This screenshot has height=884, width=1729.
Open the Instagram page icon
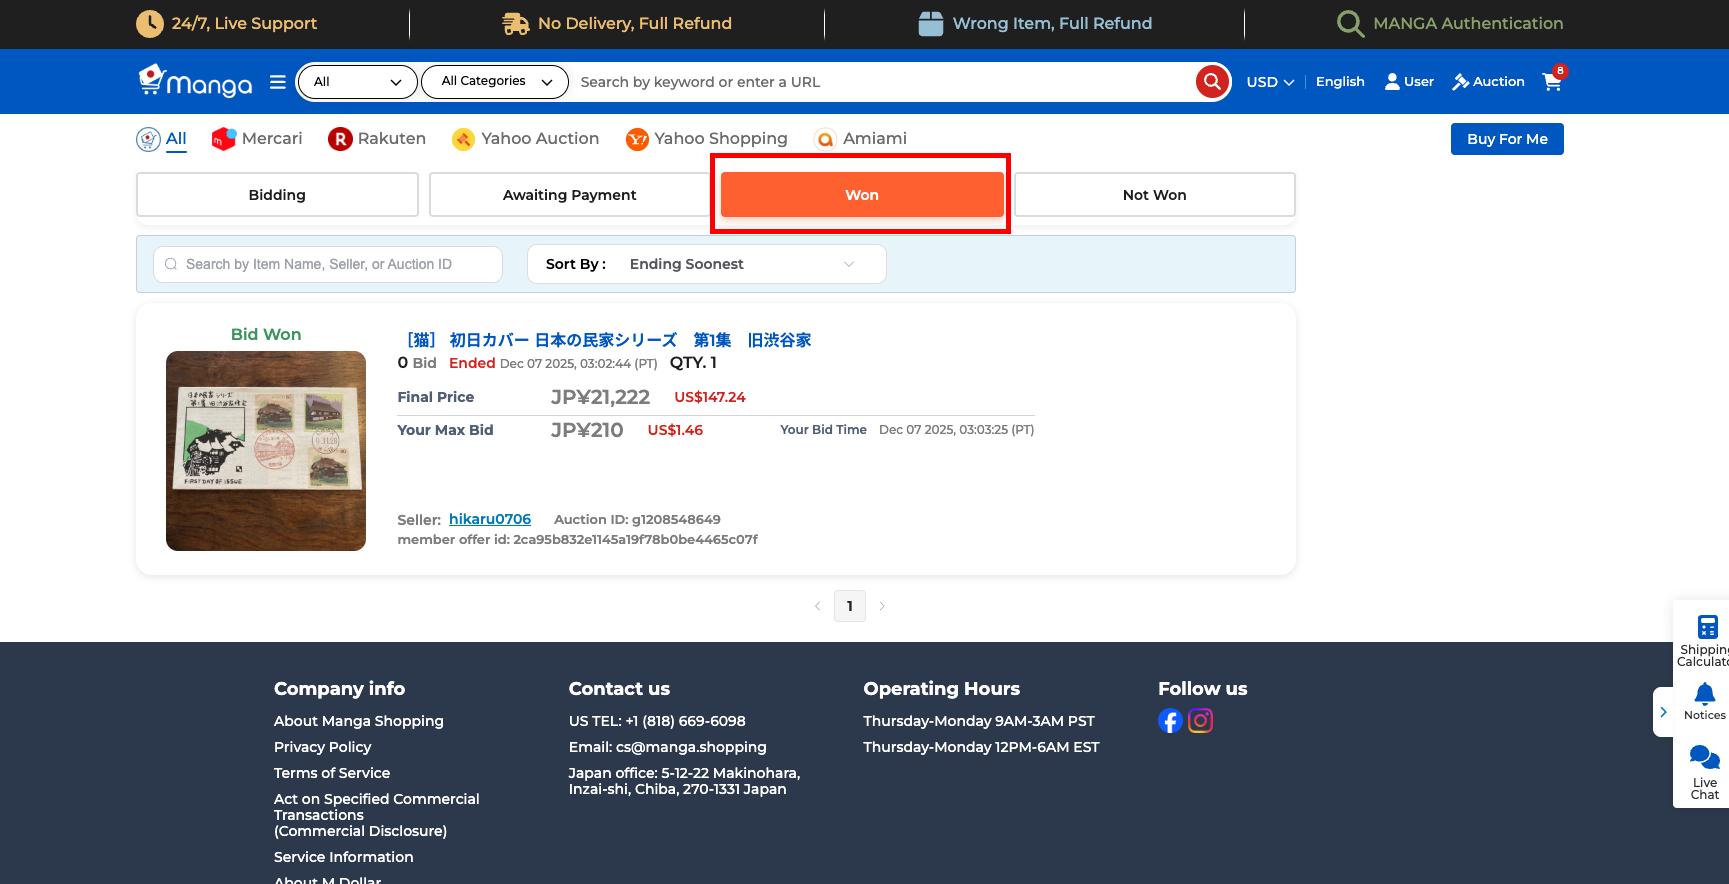point(1200,721)
